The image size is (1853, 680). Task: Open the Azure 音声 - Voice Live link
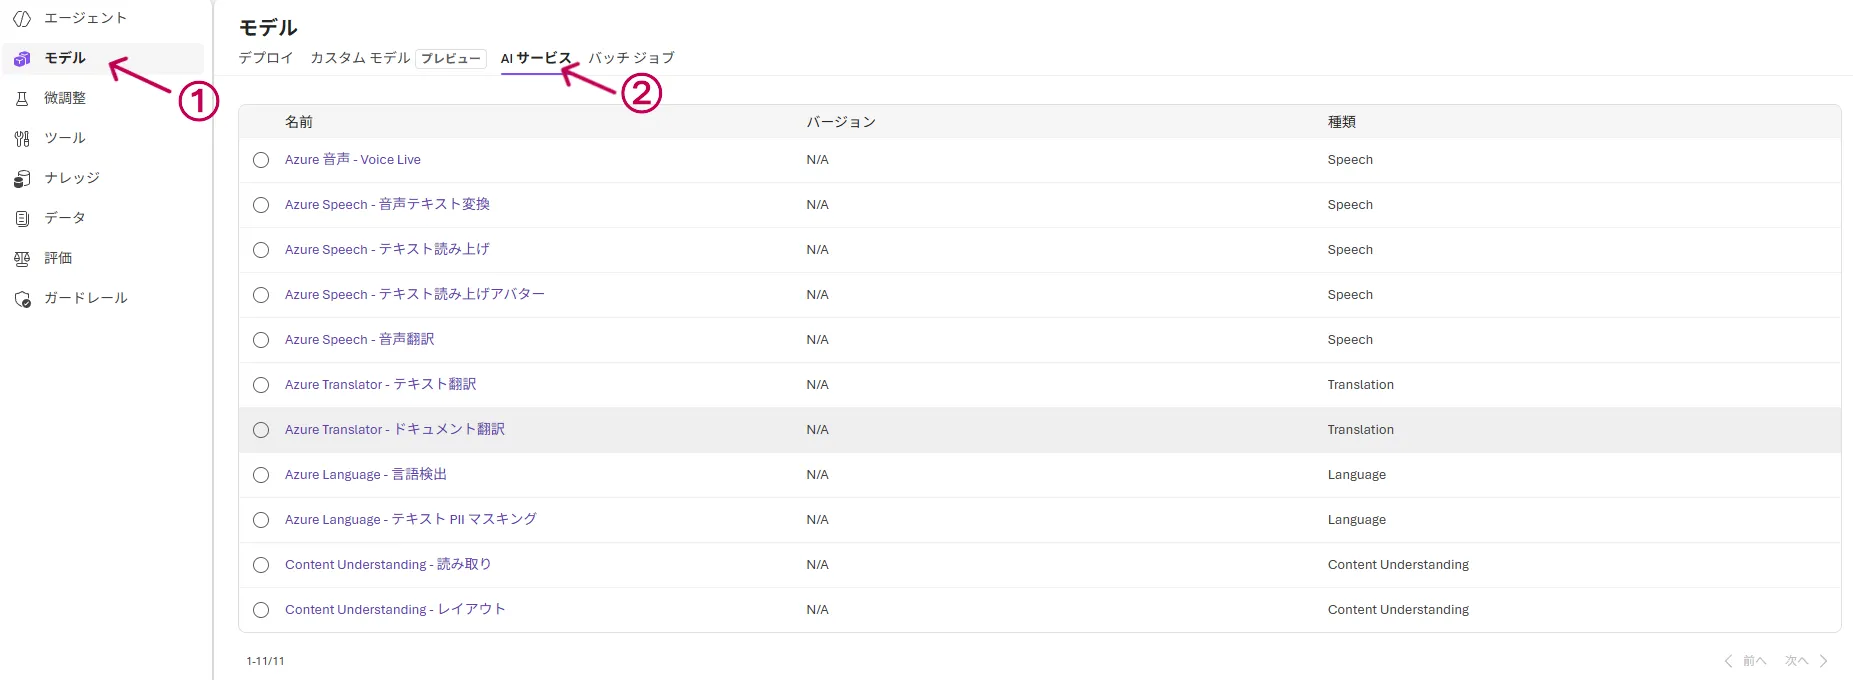(x=353, y=160)
